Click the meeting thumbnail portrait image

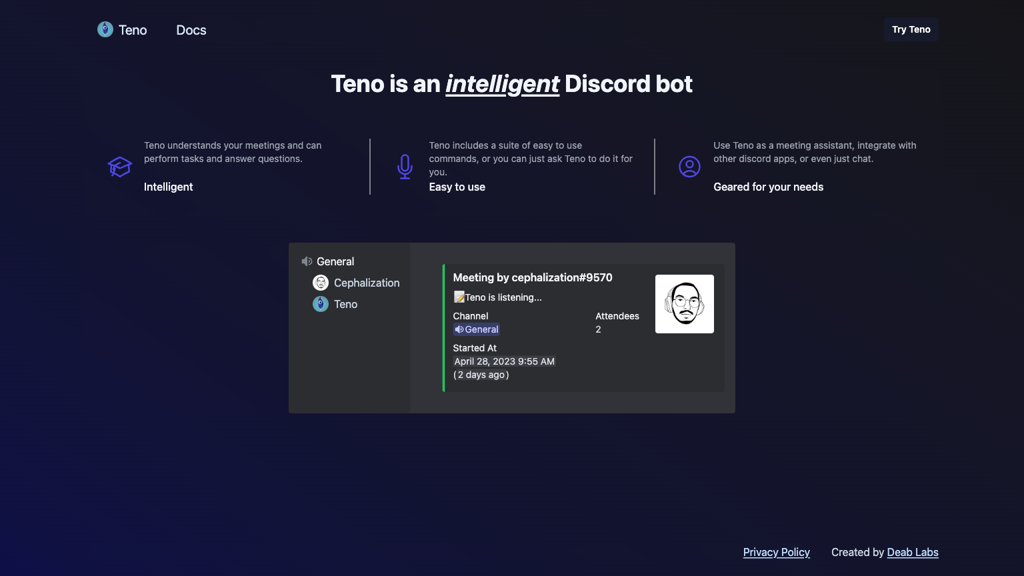click(684, 304)
